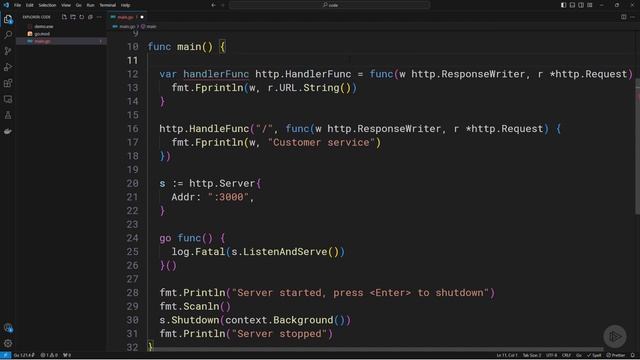Open the Testing beaker view

click(8, 115)
